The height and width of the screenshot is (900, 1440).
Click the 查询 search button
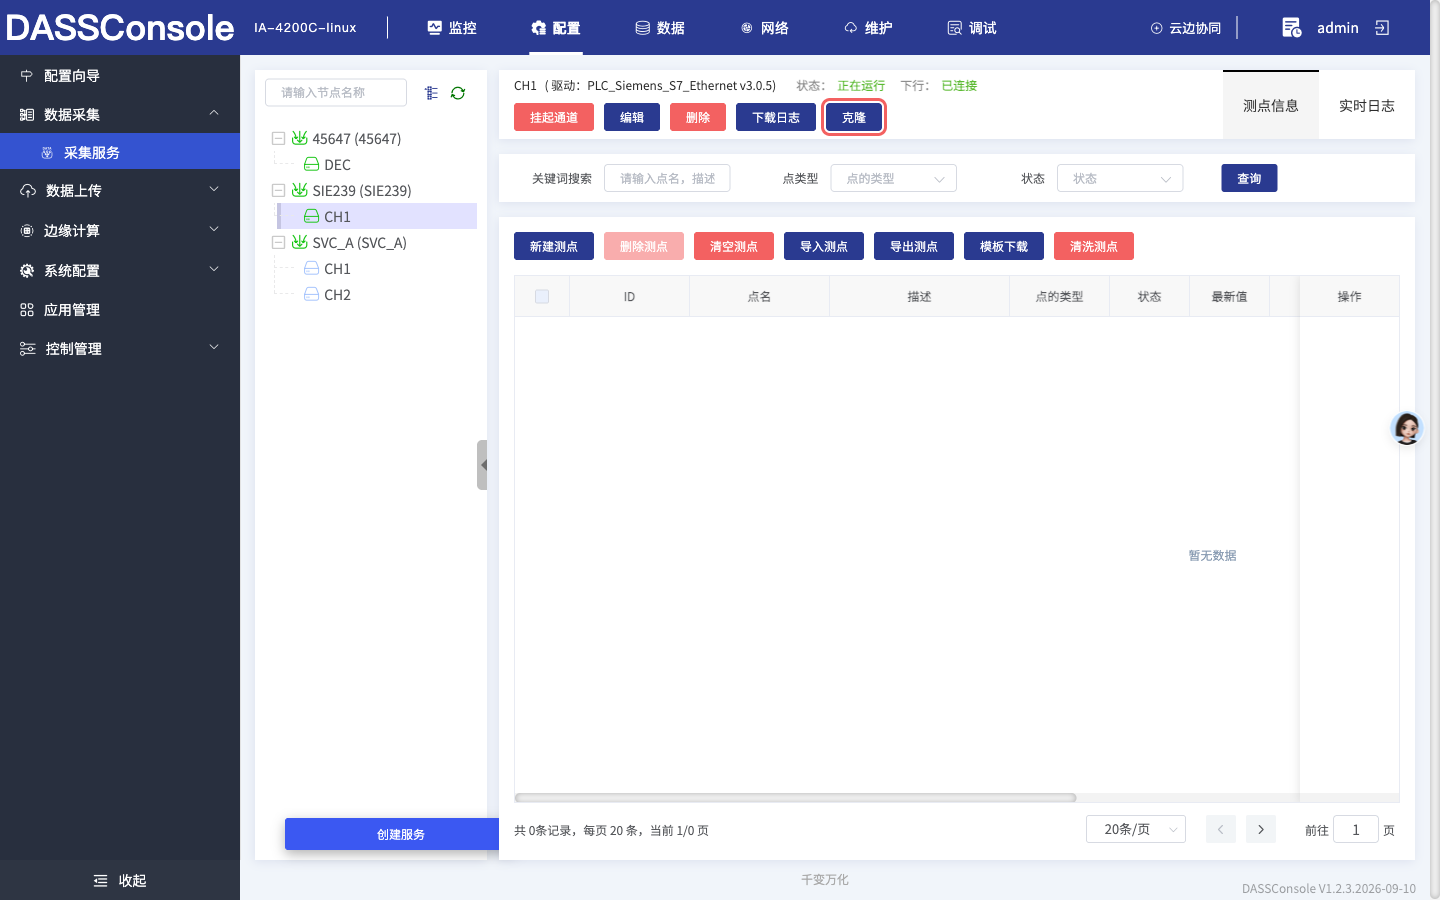[x=1249, y=178]
